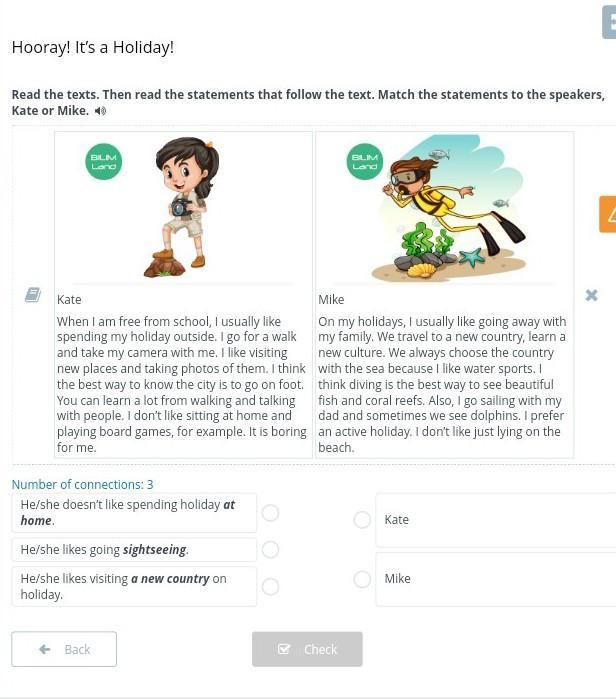Select the connector circle beside Mike
This screenshot has height=699, width=616.
tap(362, 579)
